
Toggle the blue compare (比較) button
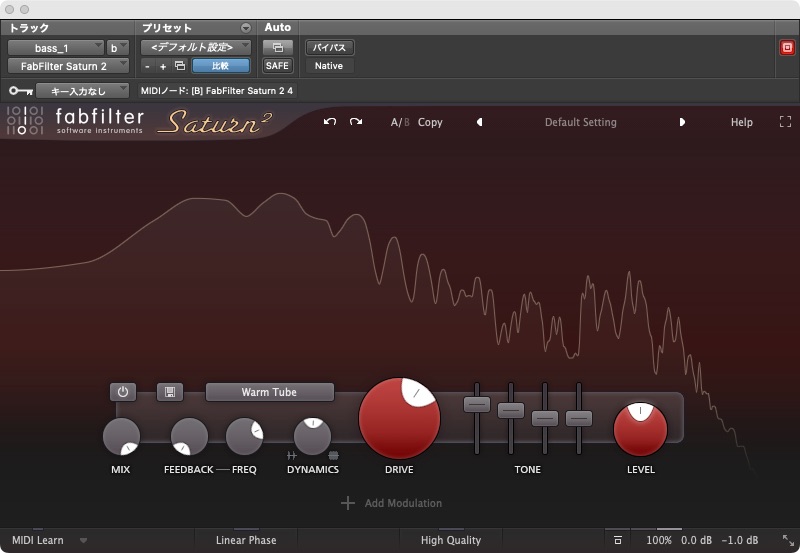(220, 66)
